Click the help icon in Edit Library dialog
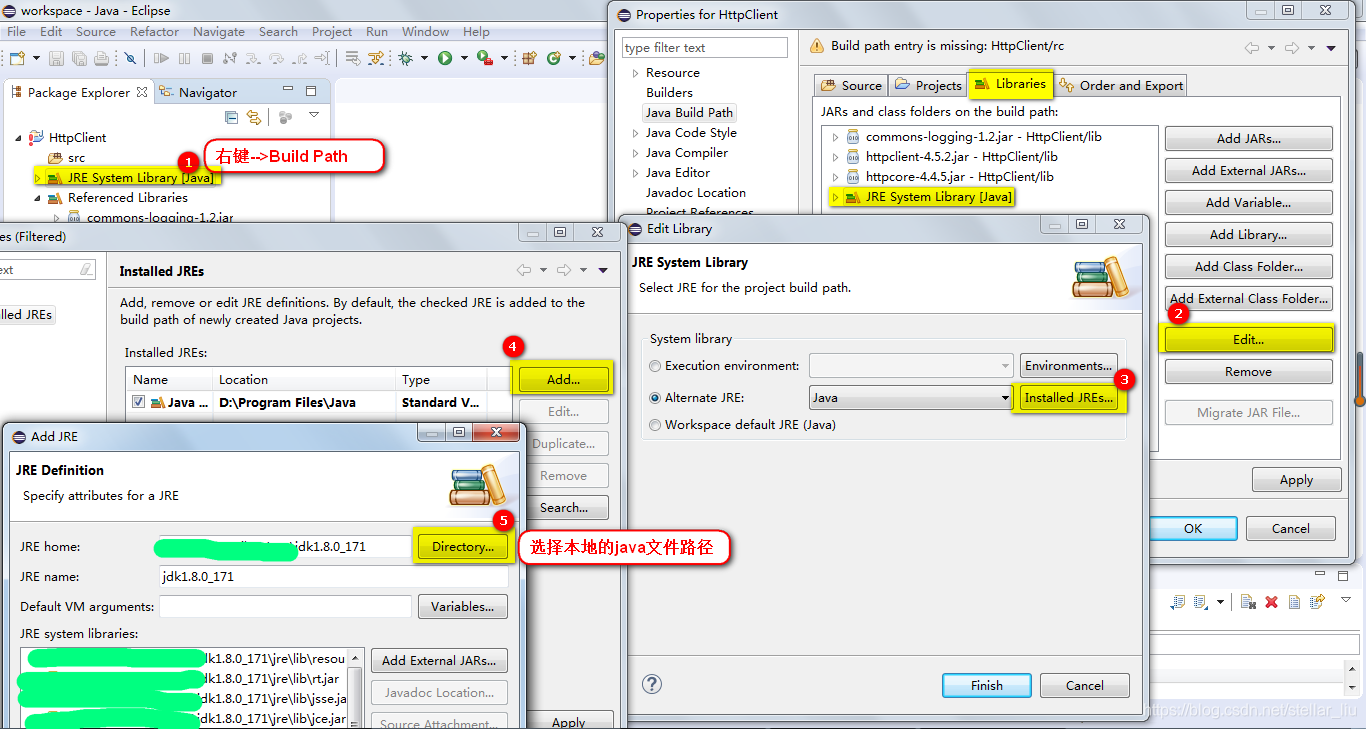 point(651,684)
